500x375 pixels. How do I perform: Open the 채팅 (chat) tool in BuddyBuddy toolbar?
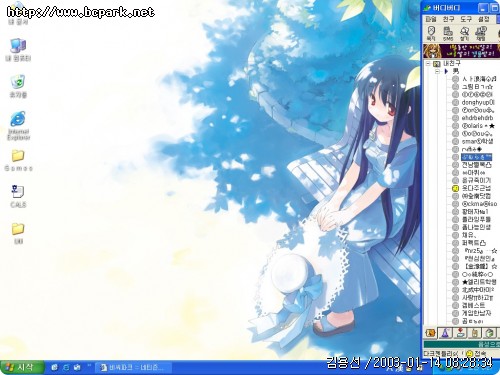[x=481, y=33]
